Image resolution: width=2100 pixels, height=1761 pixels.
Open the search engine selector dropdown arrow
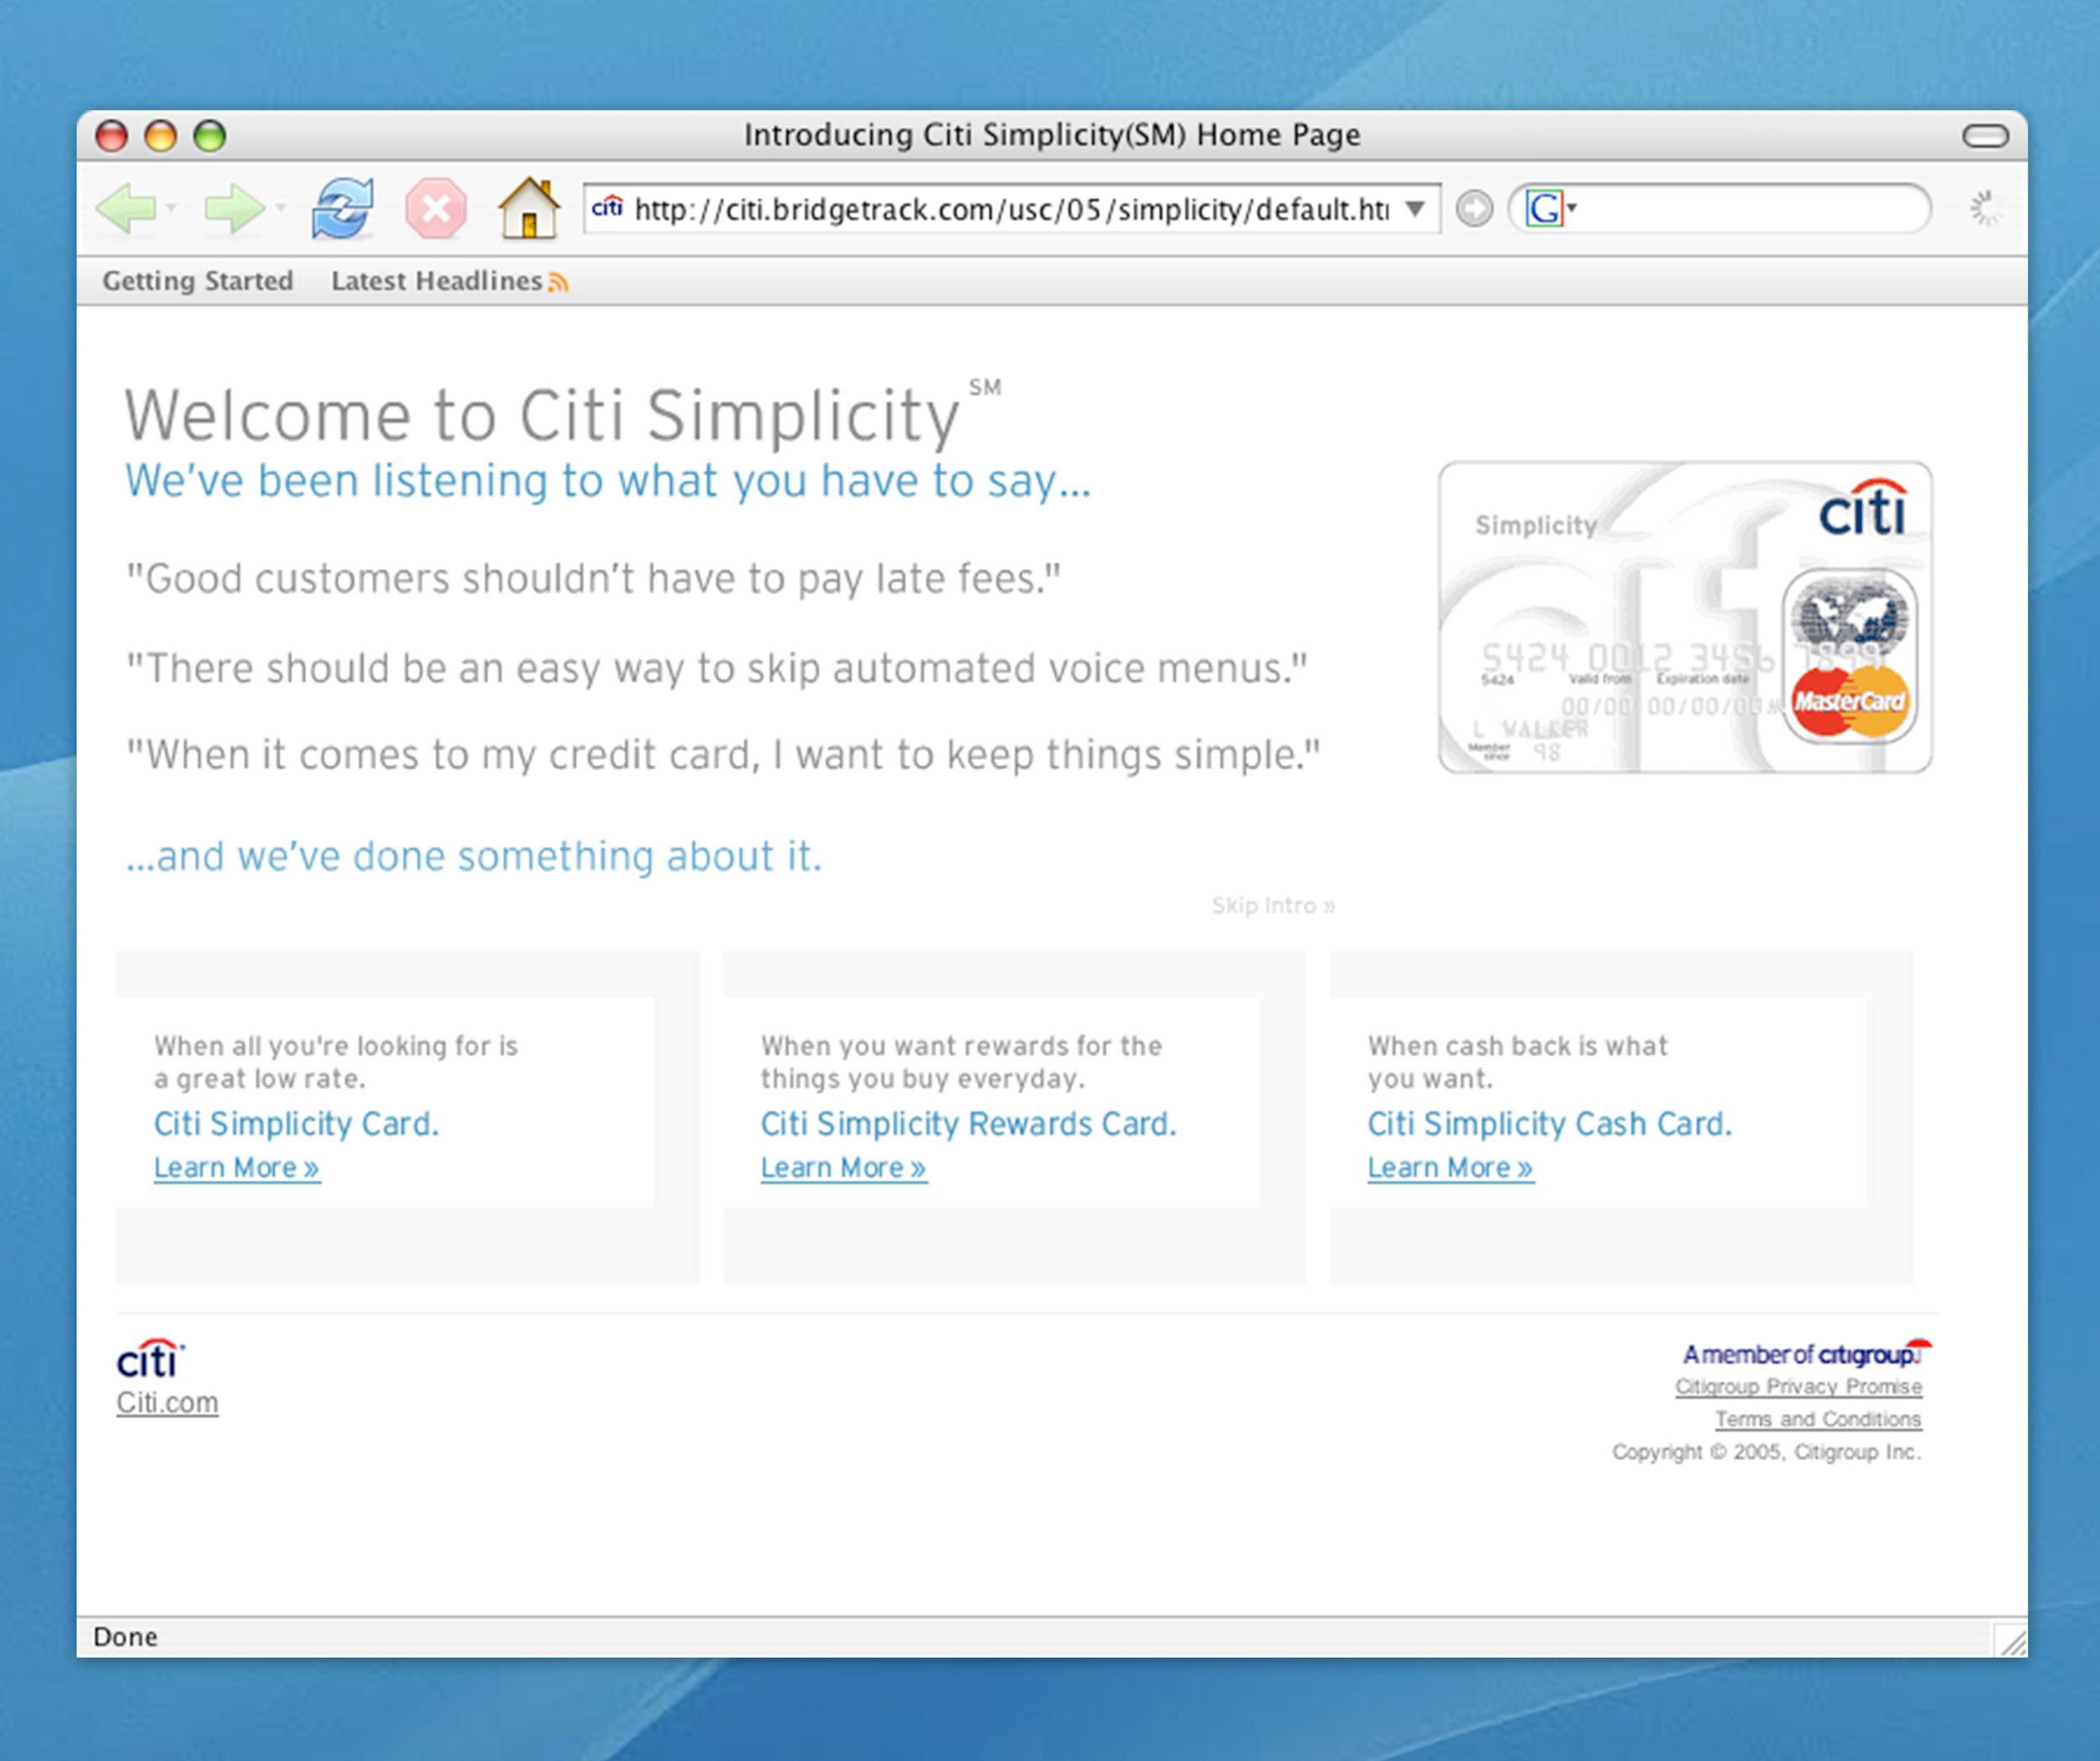(1571, 208)
